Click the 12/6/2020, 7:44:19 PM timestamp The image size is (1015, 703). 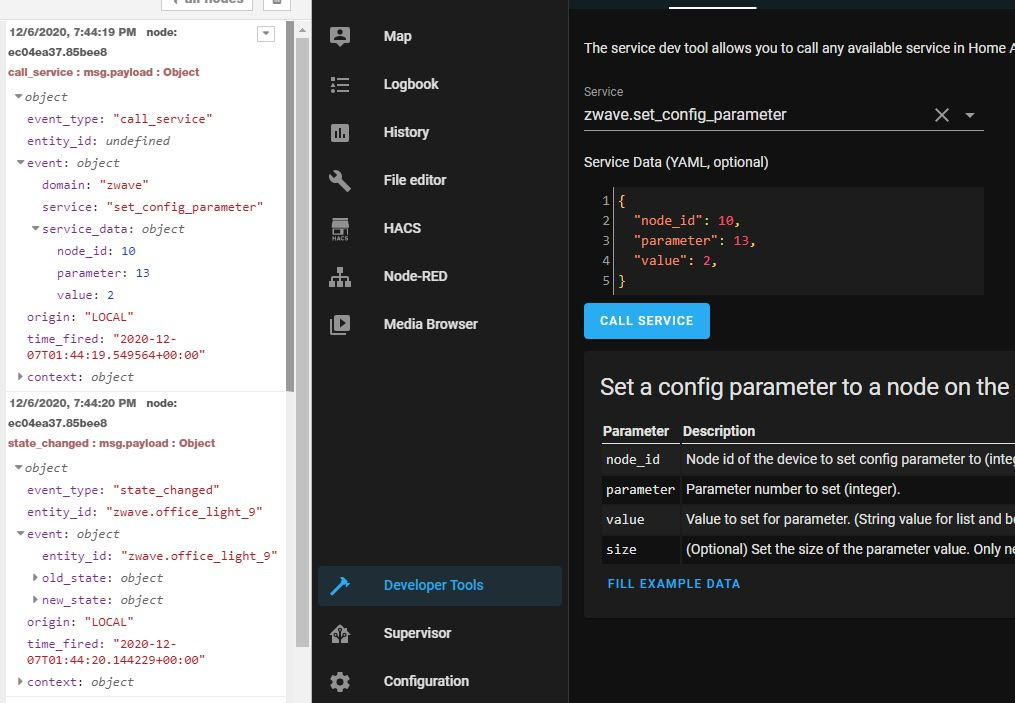(x=72, y=32)
